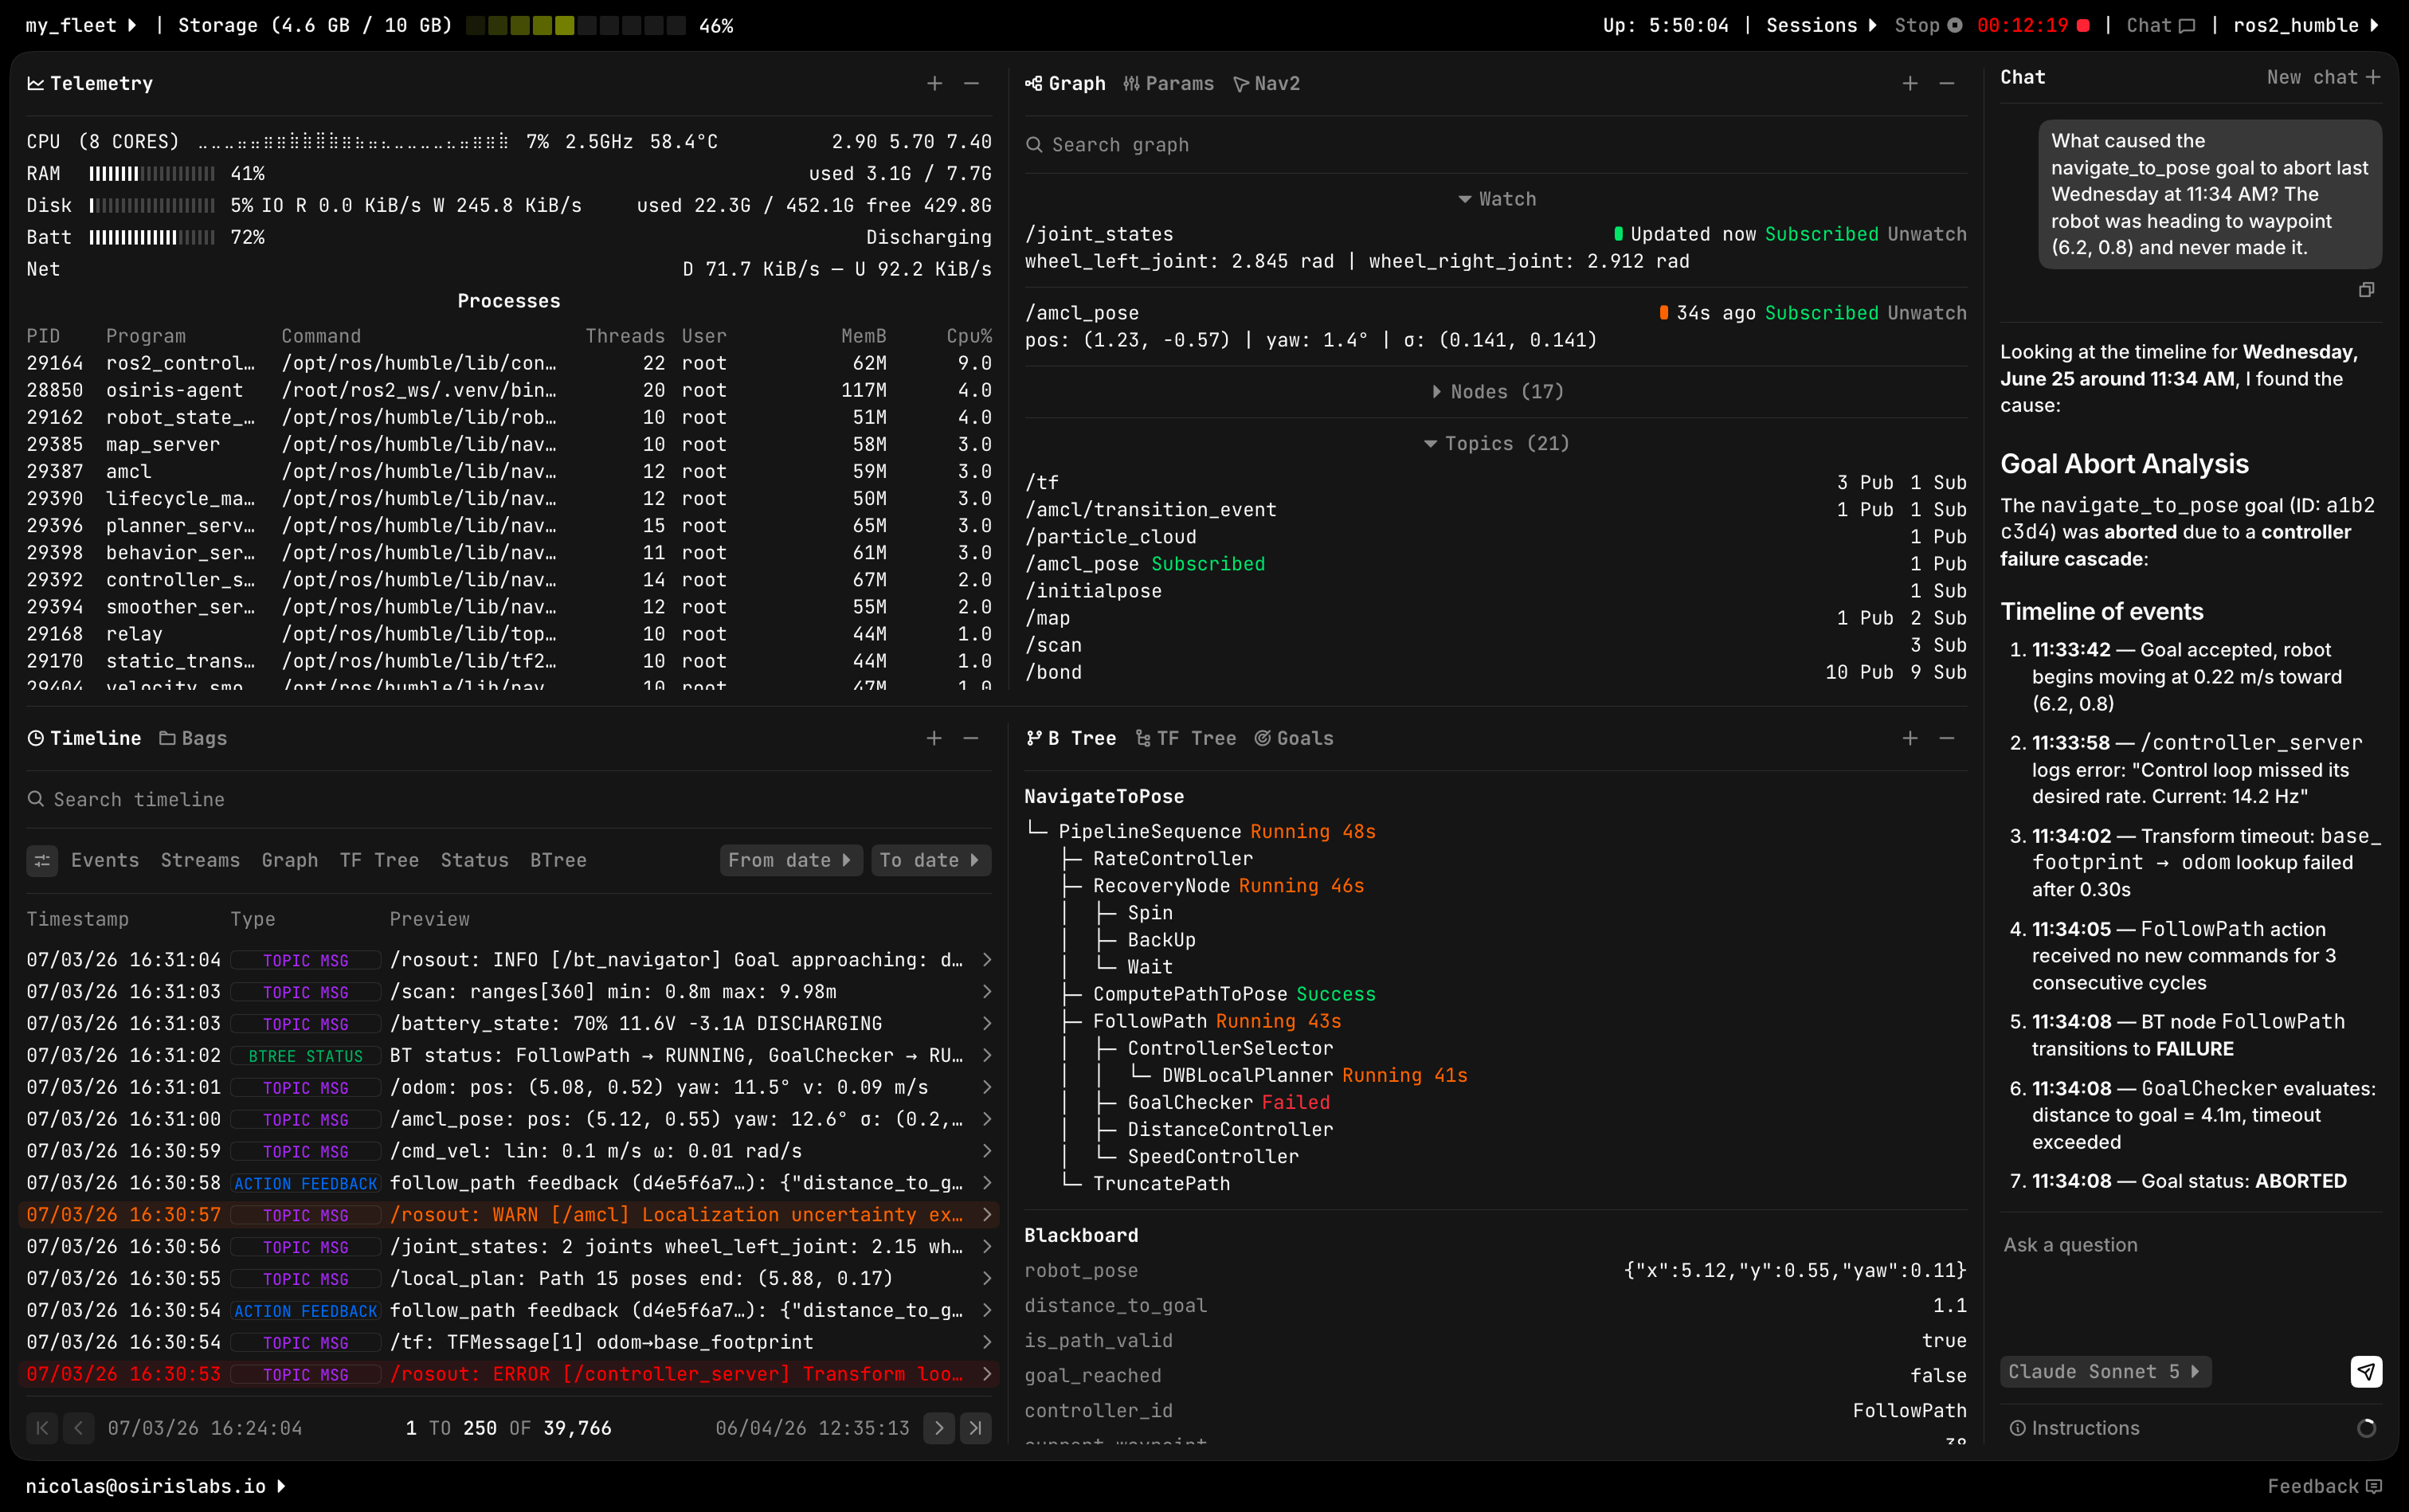
Task: Select the osiris-agent process row
Action: pos(509,390)
